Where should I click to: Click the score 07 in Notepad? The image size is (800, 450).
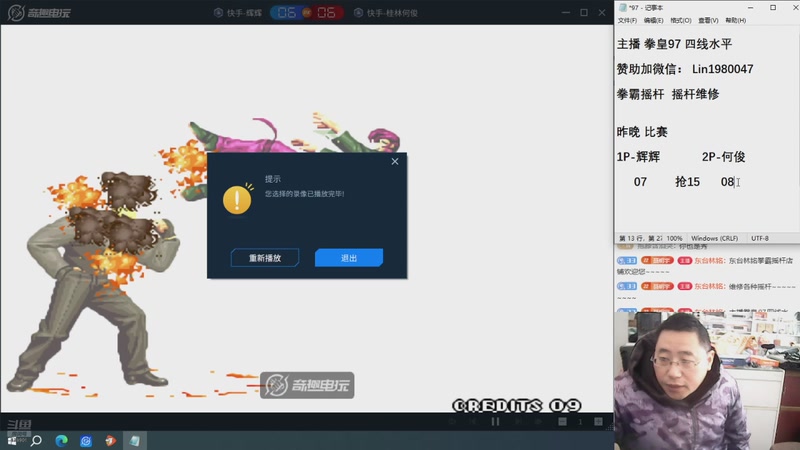(x=640, y=182)
